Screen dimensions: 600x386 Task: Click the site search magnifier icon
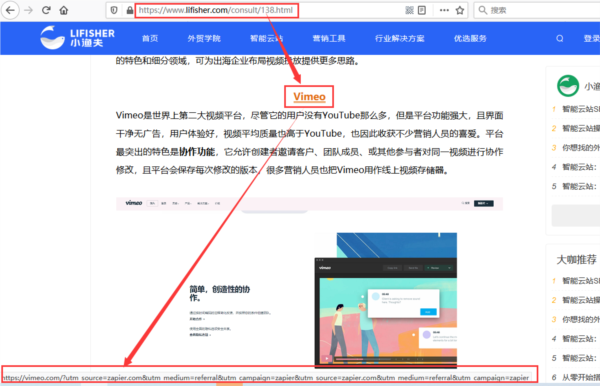point(560,38)
